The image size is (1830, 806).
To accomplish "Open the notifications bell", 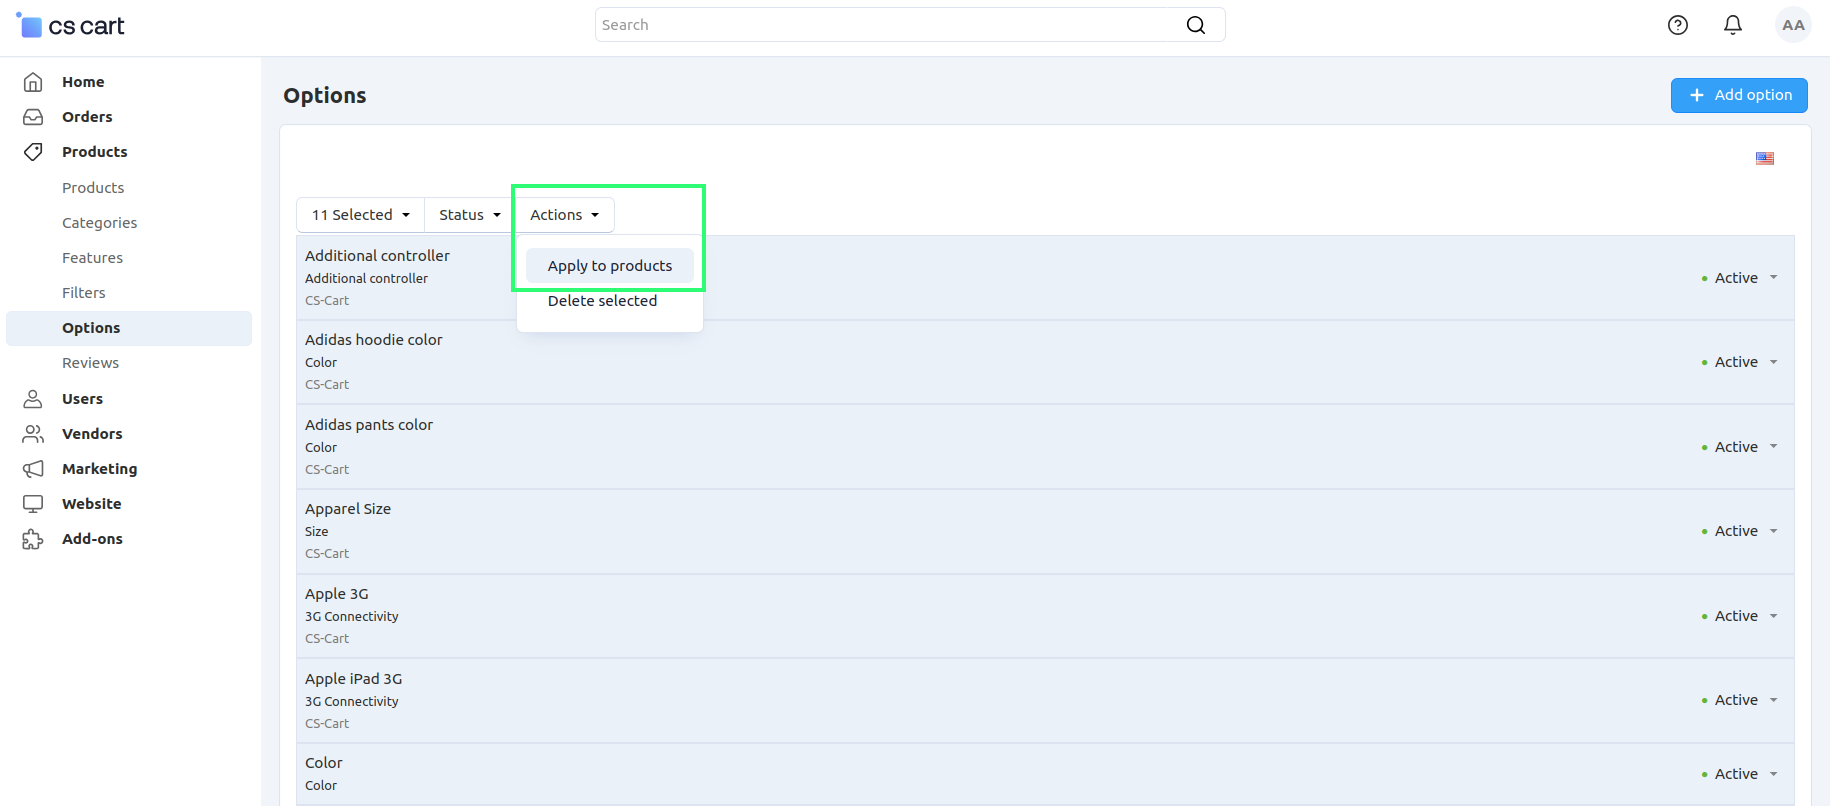I will click(1733, 25).
